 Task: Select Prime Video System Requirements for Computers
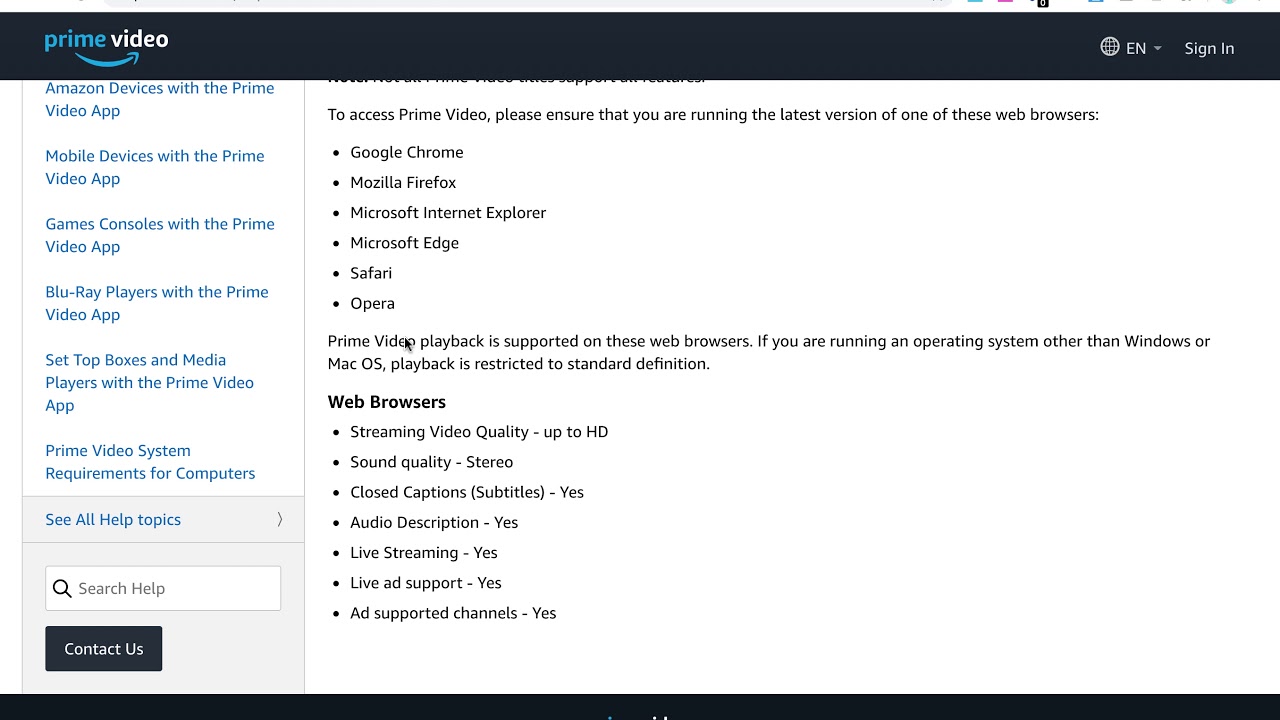(149, 462)
